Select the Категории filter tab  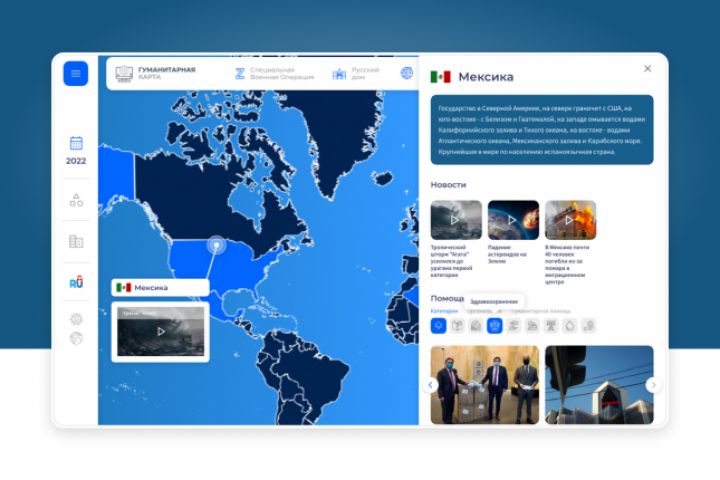click(x=444, y=311)
